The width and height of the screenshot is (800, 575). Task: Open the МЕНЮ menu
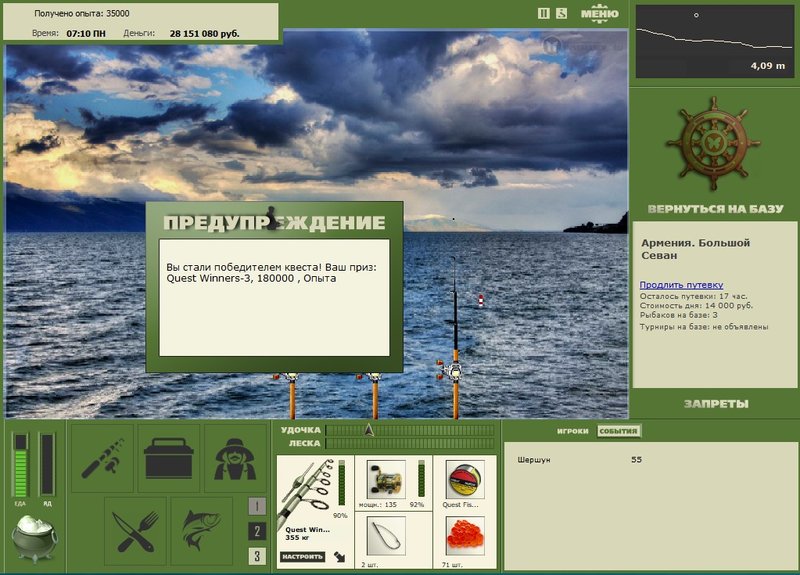coord(600,14)
